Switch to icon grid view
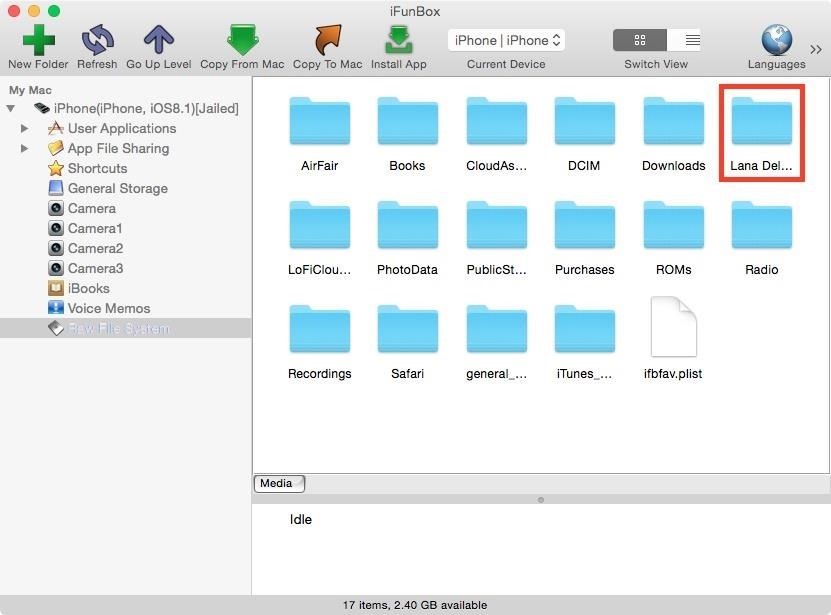This screenshot has width=831, height=615. click(x=640, y=40)
